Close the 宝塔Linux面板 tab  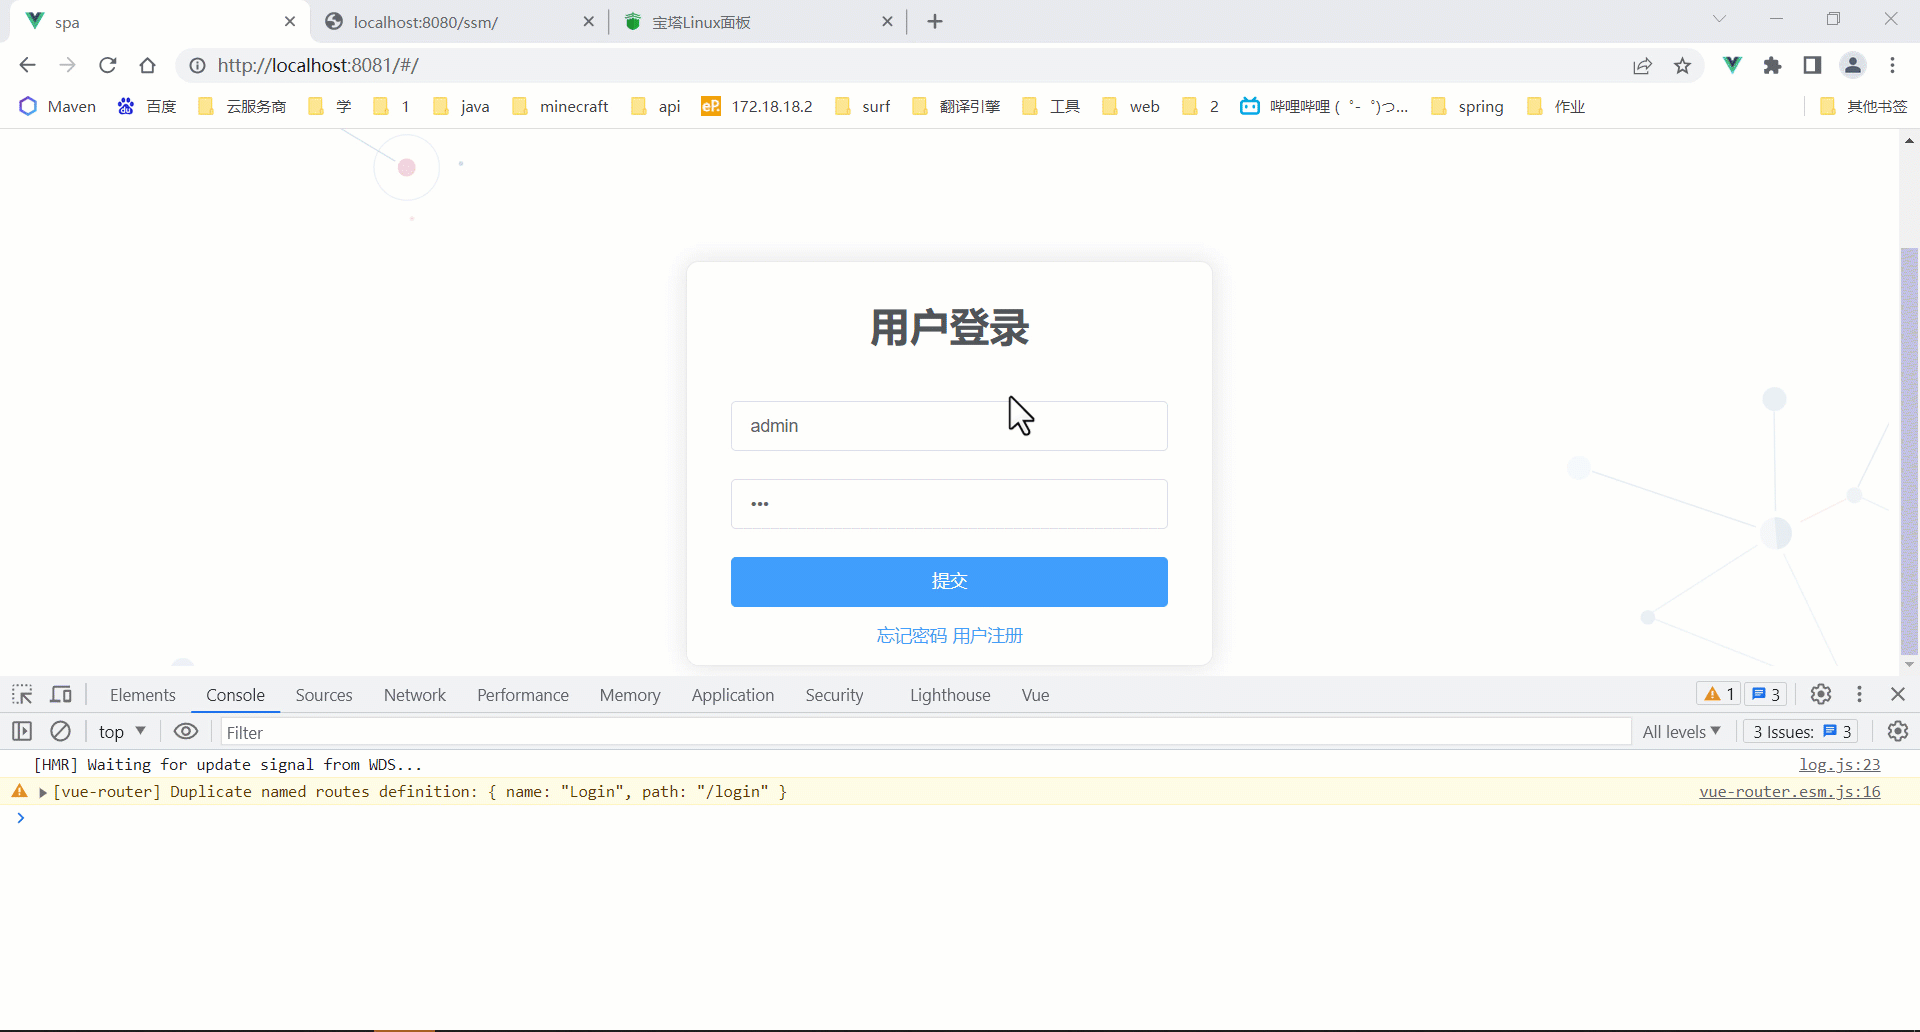pyautogui.click(x=887, y=21)
